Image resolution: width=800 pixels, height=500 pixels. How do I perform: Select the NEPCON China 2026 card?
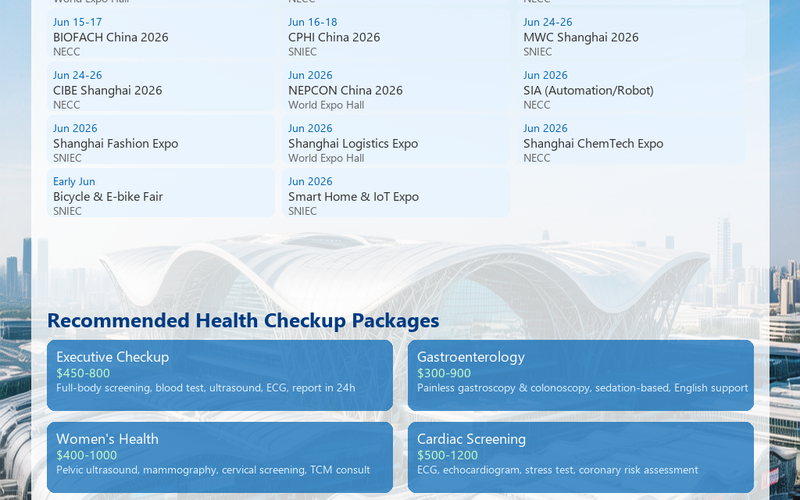396,88
